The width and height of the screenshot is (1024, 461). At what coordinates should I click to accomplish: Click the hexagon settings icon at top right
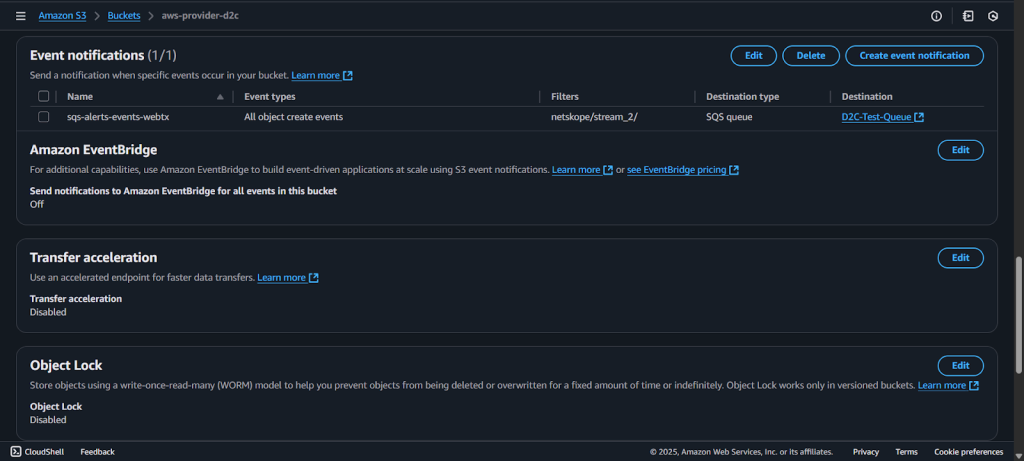pos(993,16)
